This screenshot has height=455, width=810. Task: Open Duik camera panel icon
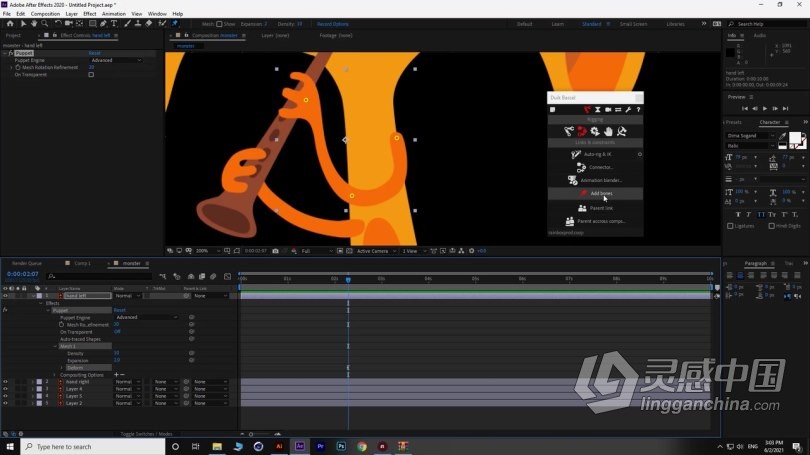click(608, 109)
